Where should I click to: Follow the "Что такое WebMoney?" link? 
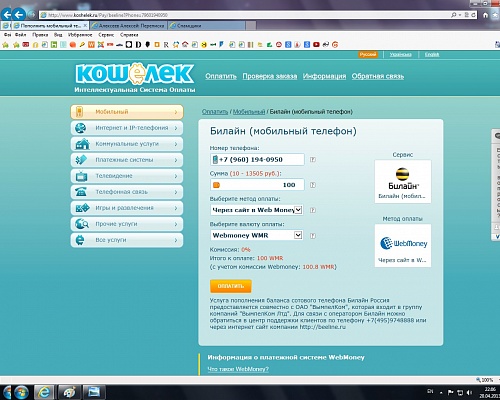coord(238,369)
